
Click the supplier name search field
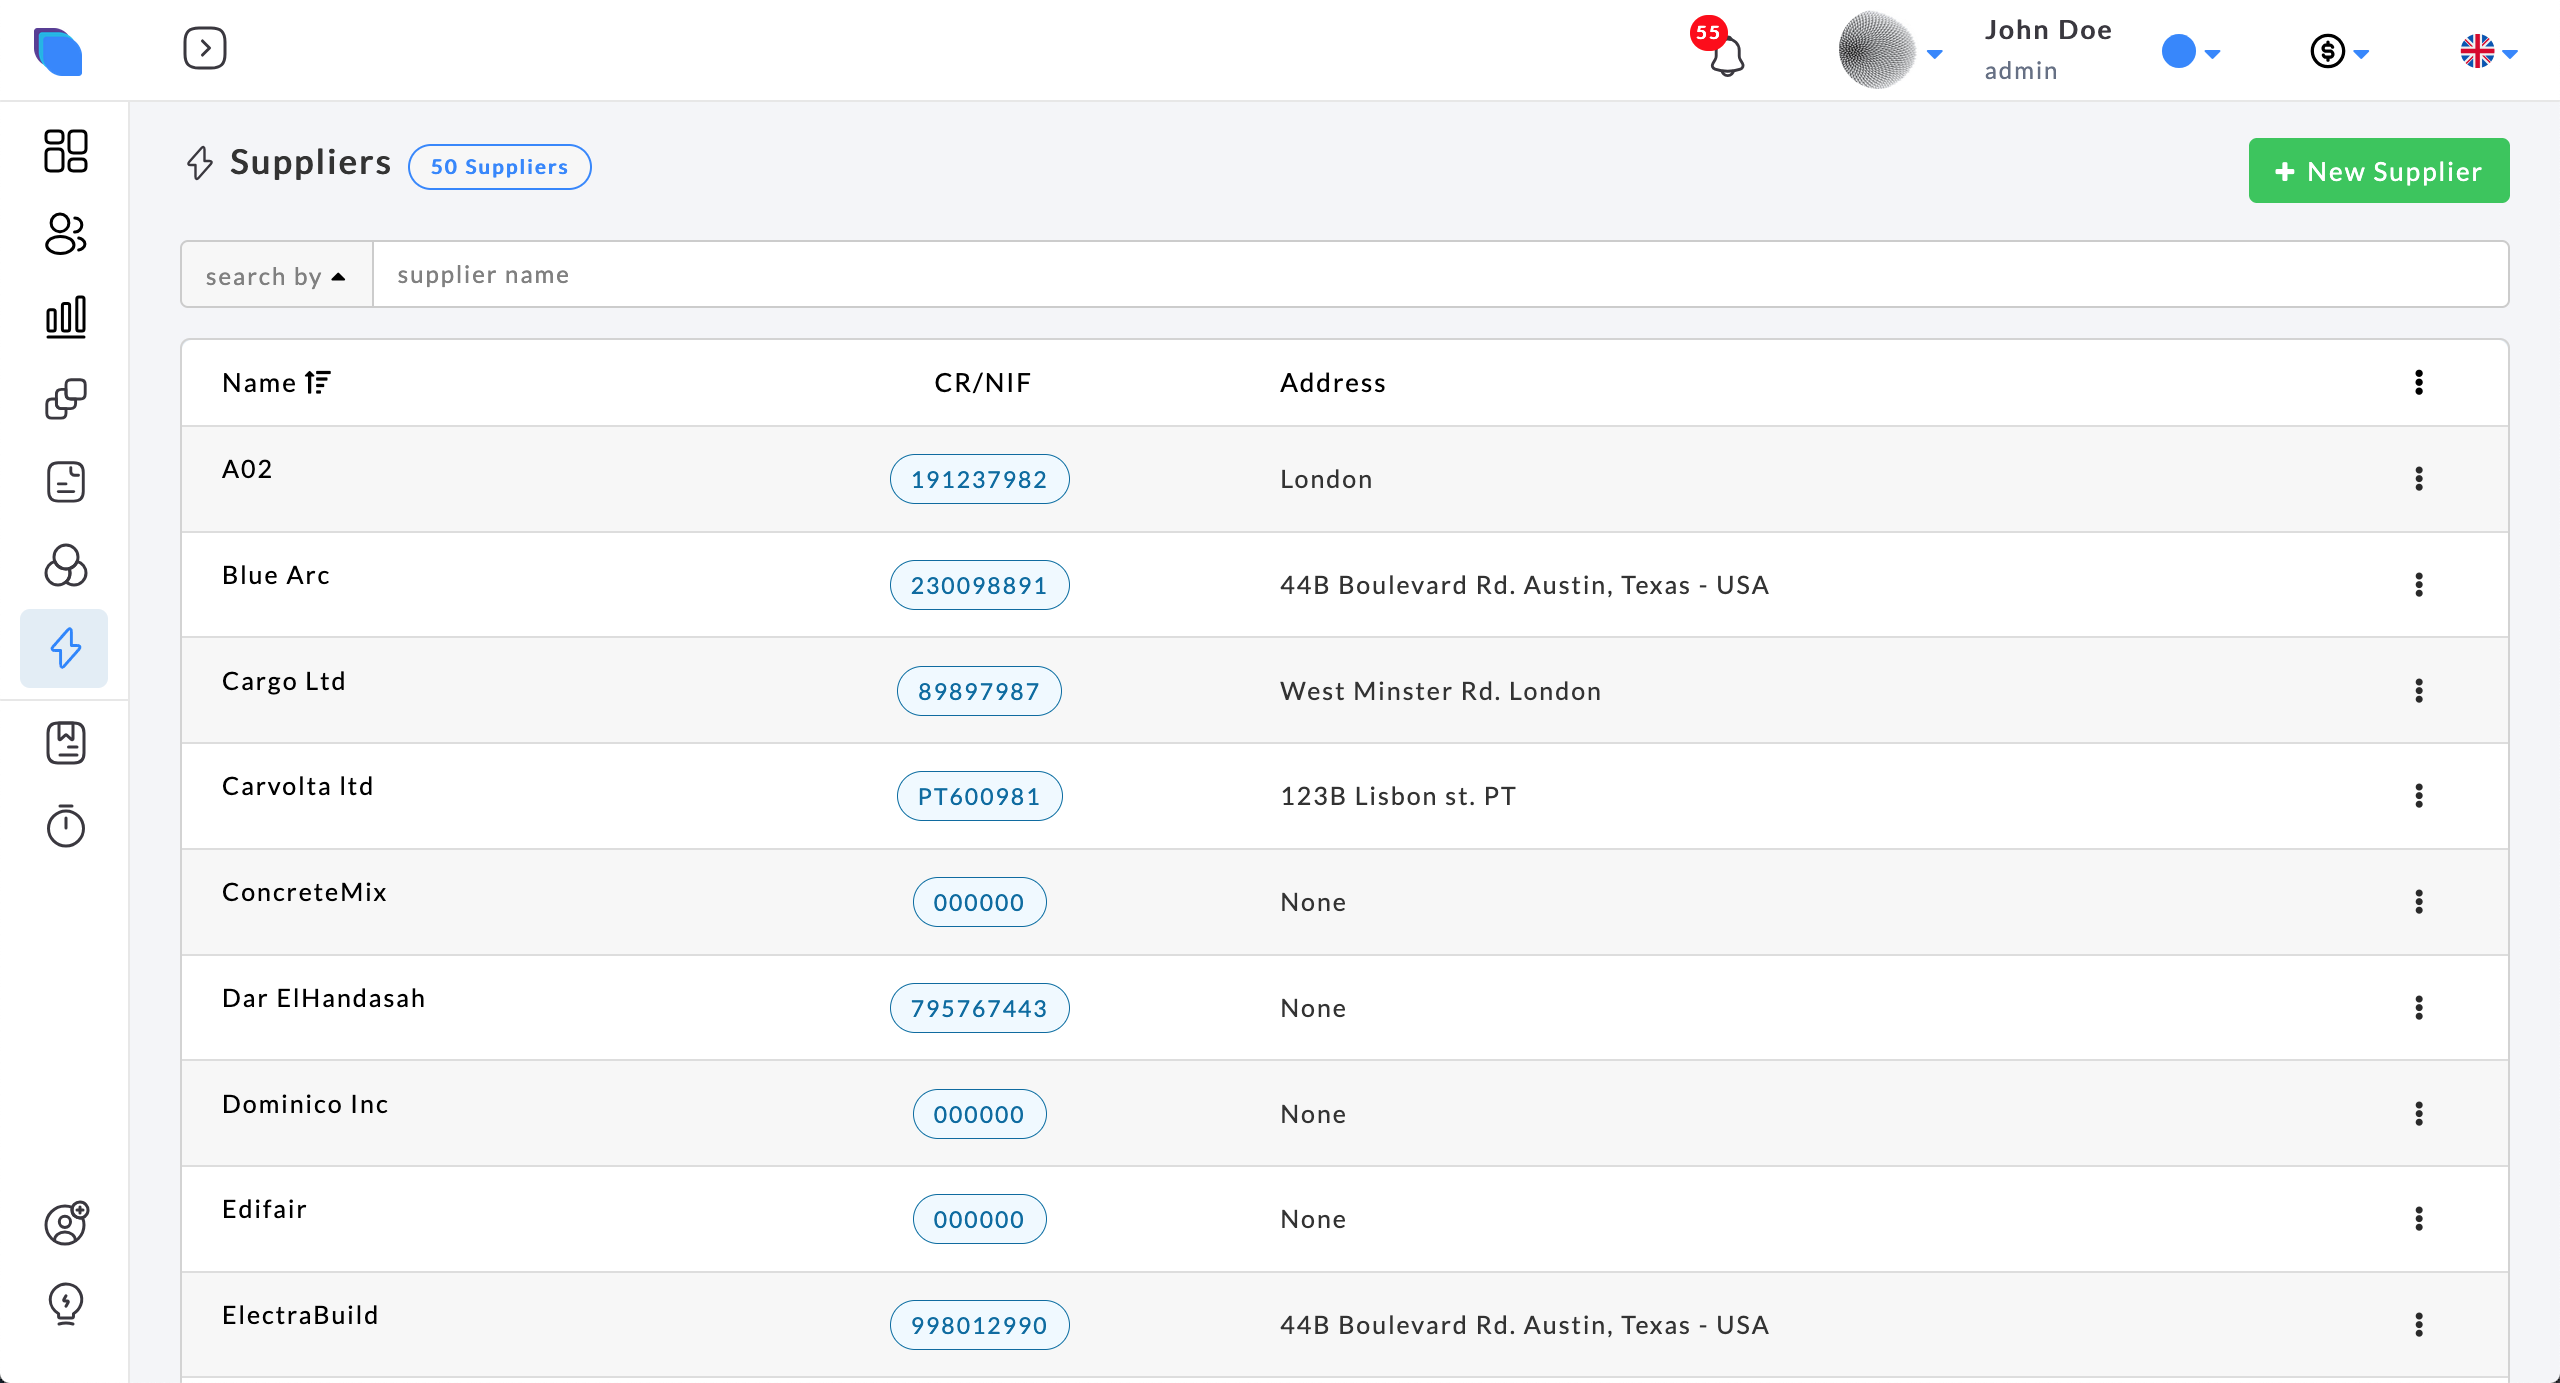coord(1440,275)
